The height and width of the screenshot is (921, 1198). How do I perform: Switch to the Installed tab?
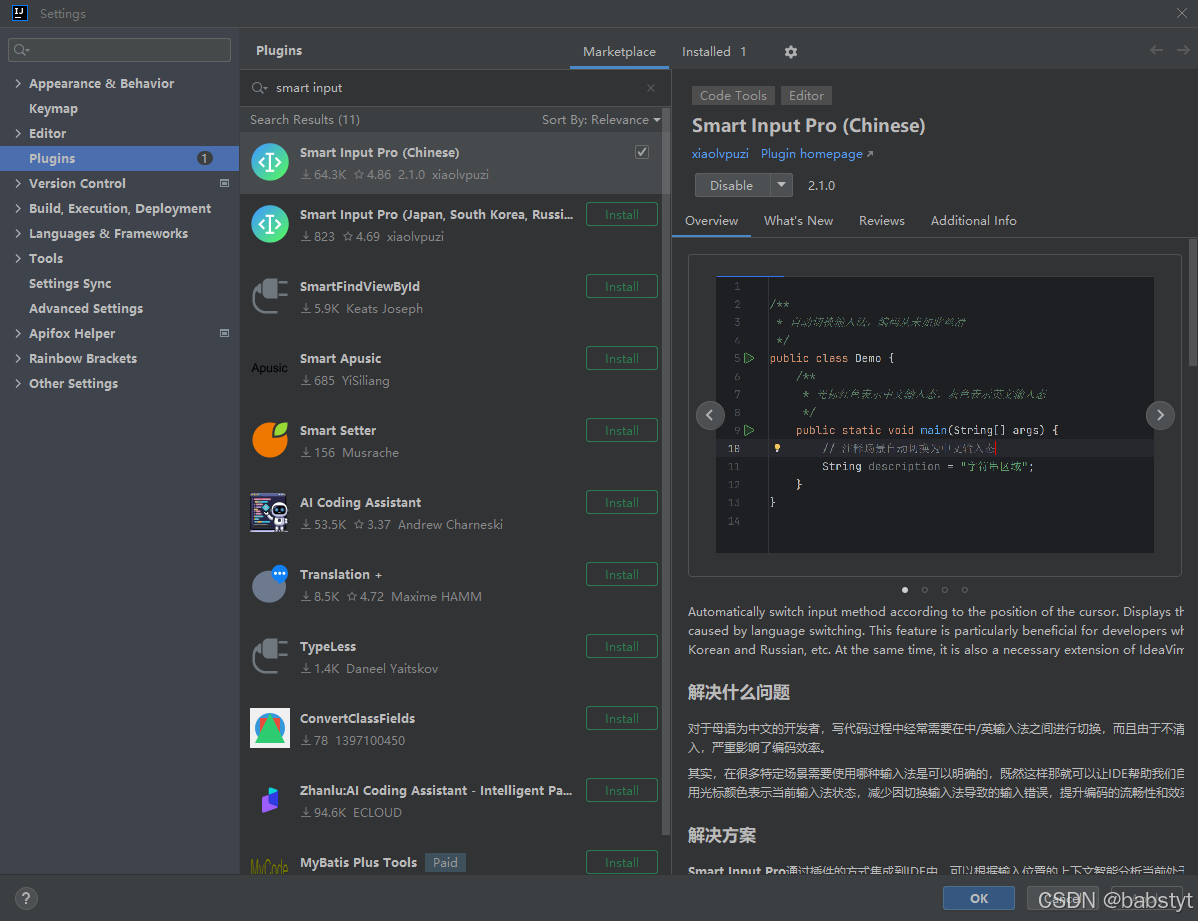pos(714,51)
